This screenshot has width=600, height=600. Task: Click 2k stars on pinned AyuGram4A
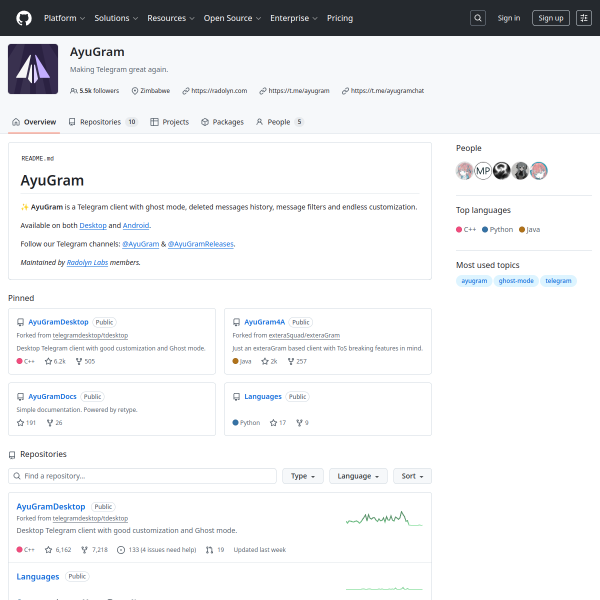coord(269,361)
